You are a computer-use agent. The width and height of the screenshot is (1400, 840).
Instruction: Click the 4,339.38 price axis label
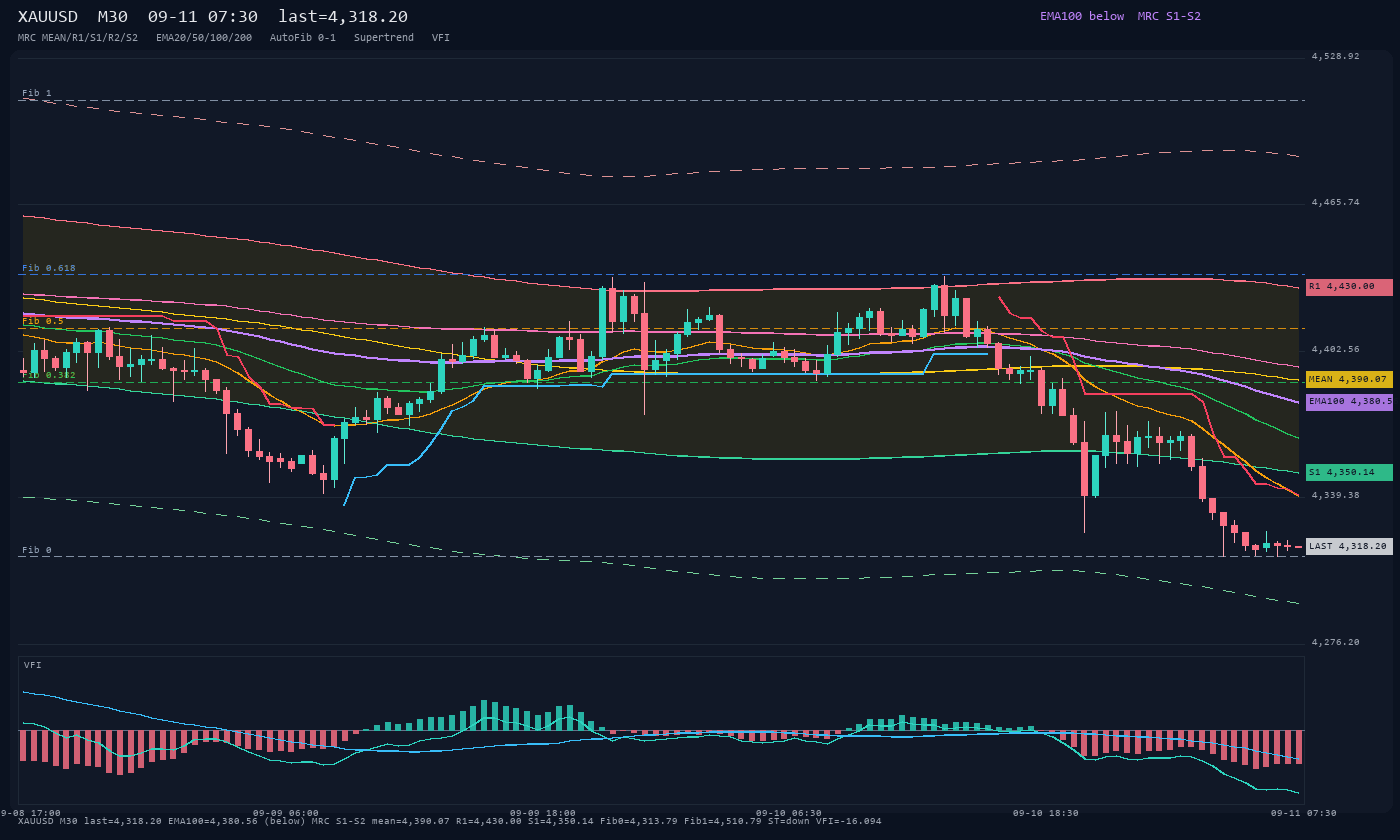click(1336, 496)
